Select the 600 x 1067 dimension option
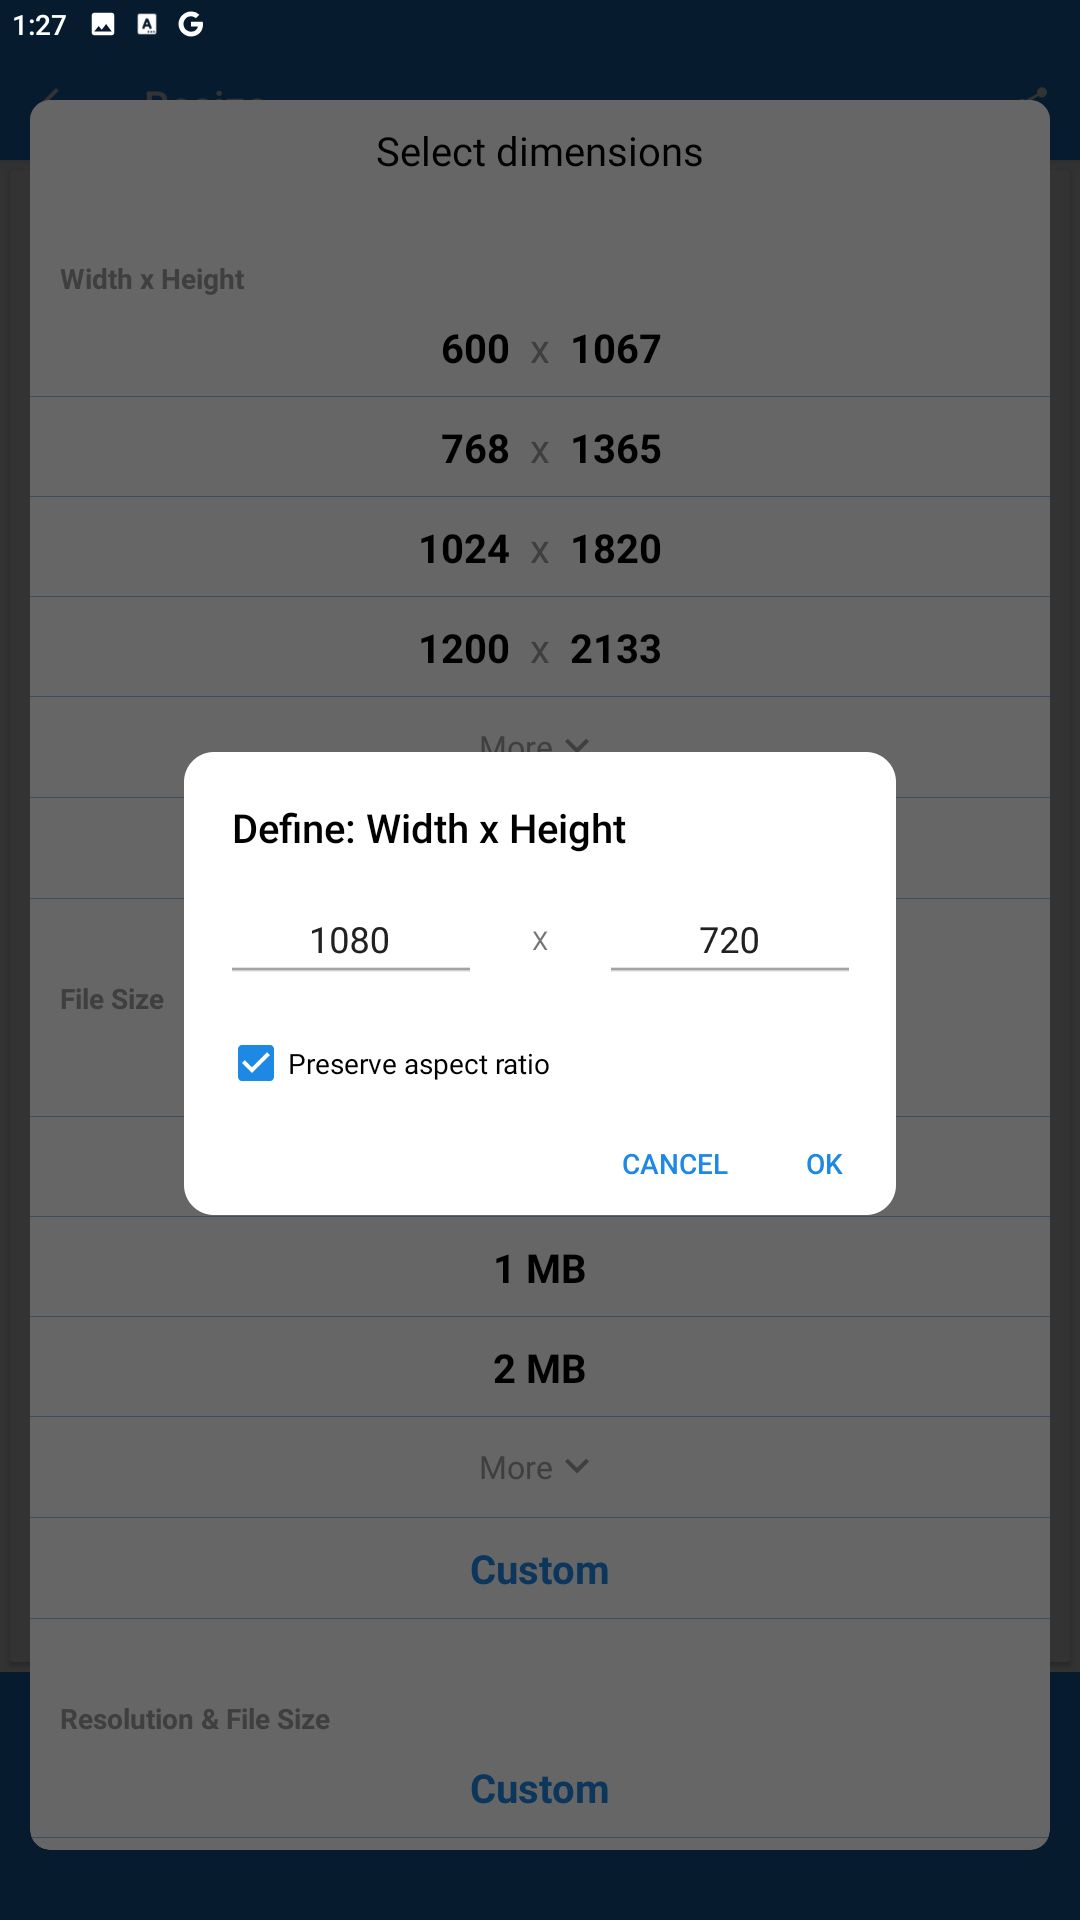Screen dimensions: 1080x1920 (x=540, y=349)
